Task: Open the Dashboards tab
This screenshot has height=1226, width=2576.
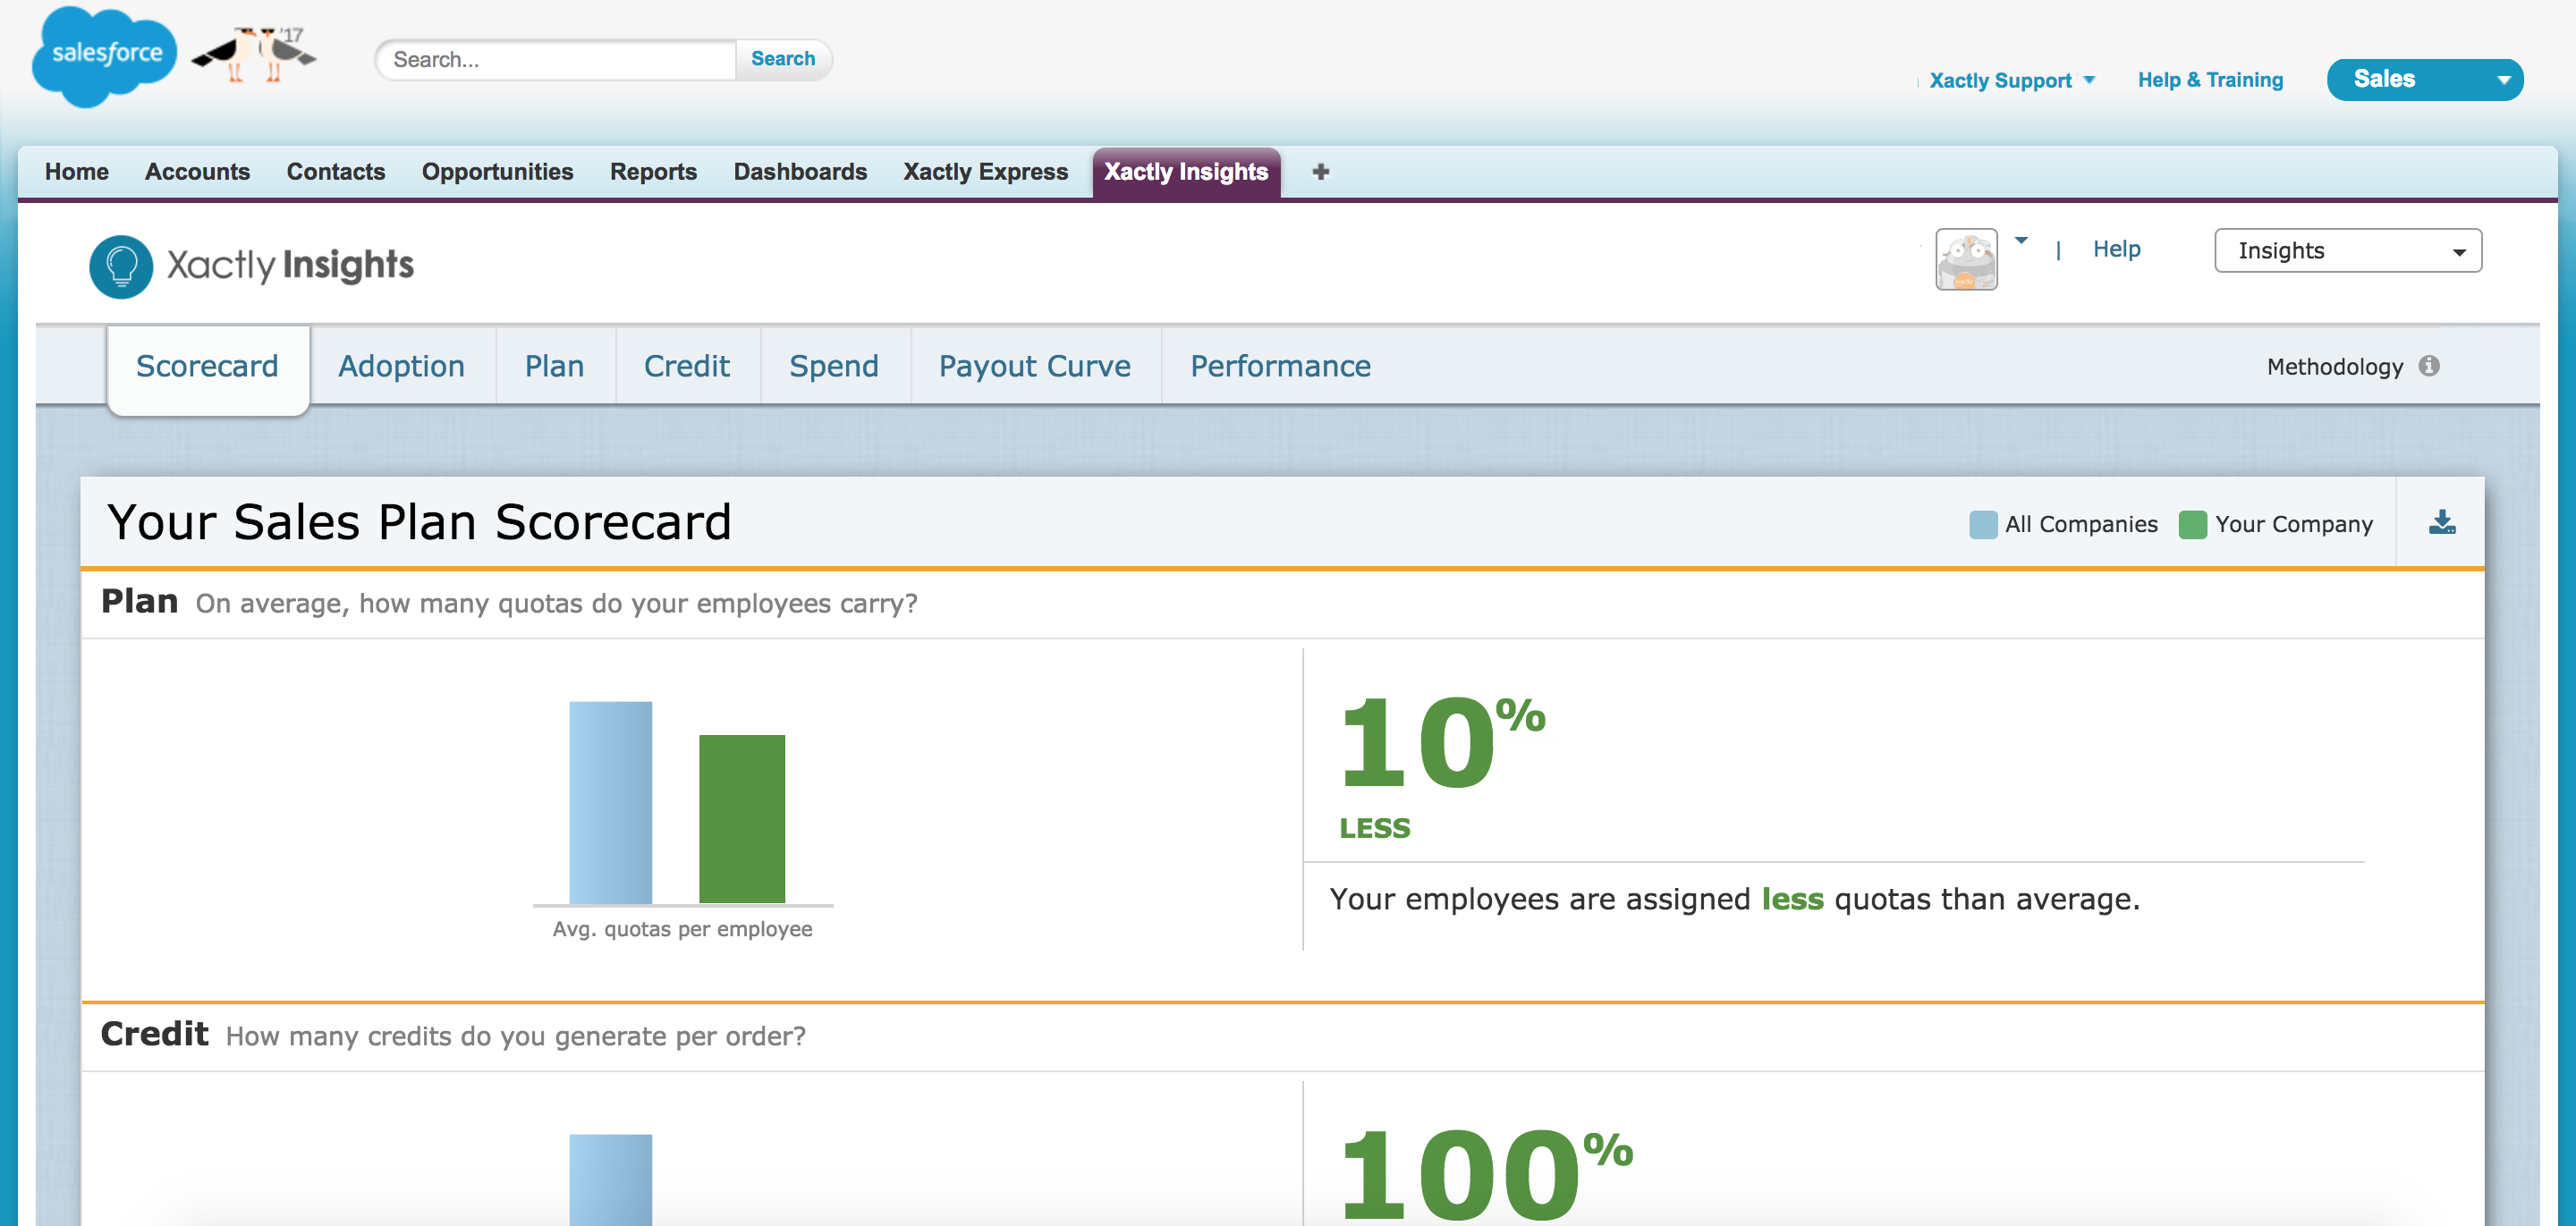Action: click(800, 172)
